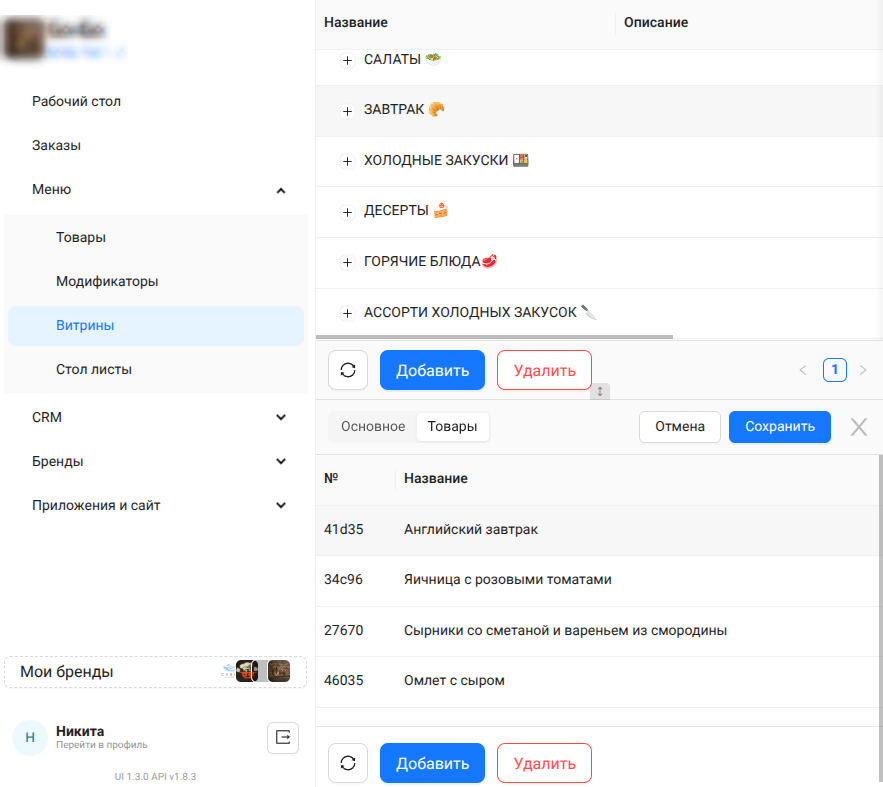The width and height of the screenshot is (883, 787).
Task: Select the Английский завтрак row
Action: pyautogui.click(x=471, y=530)
